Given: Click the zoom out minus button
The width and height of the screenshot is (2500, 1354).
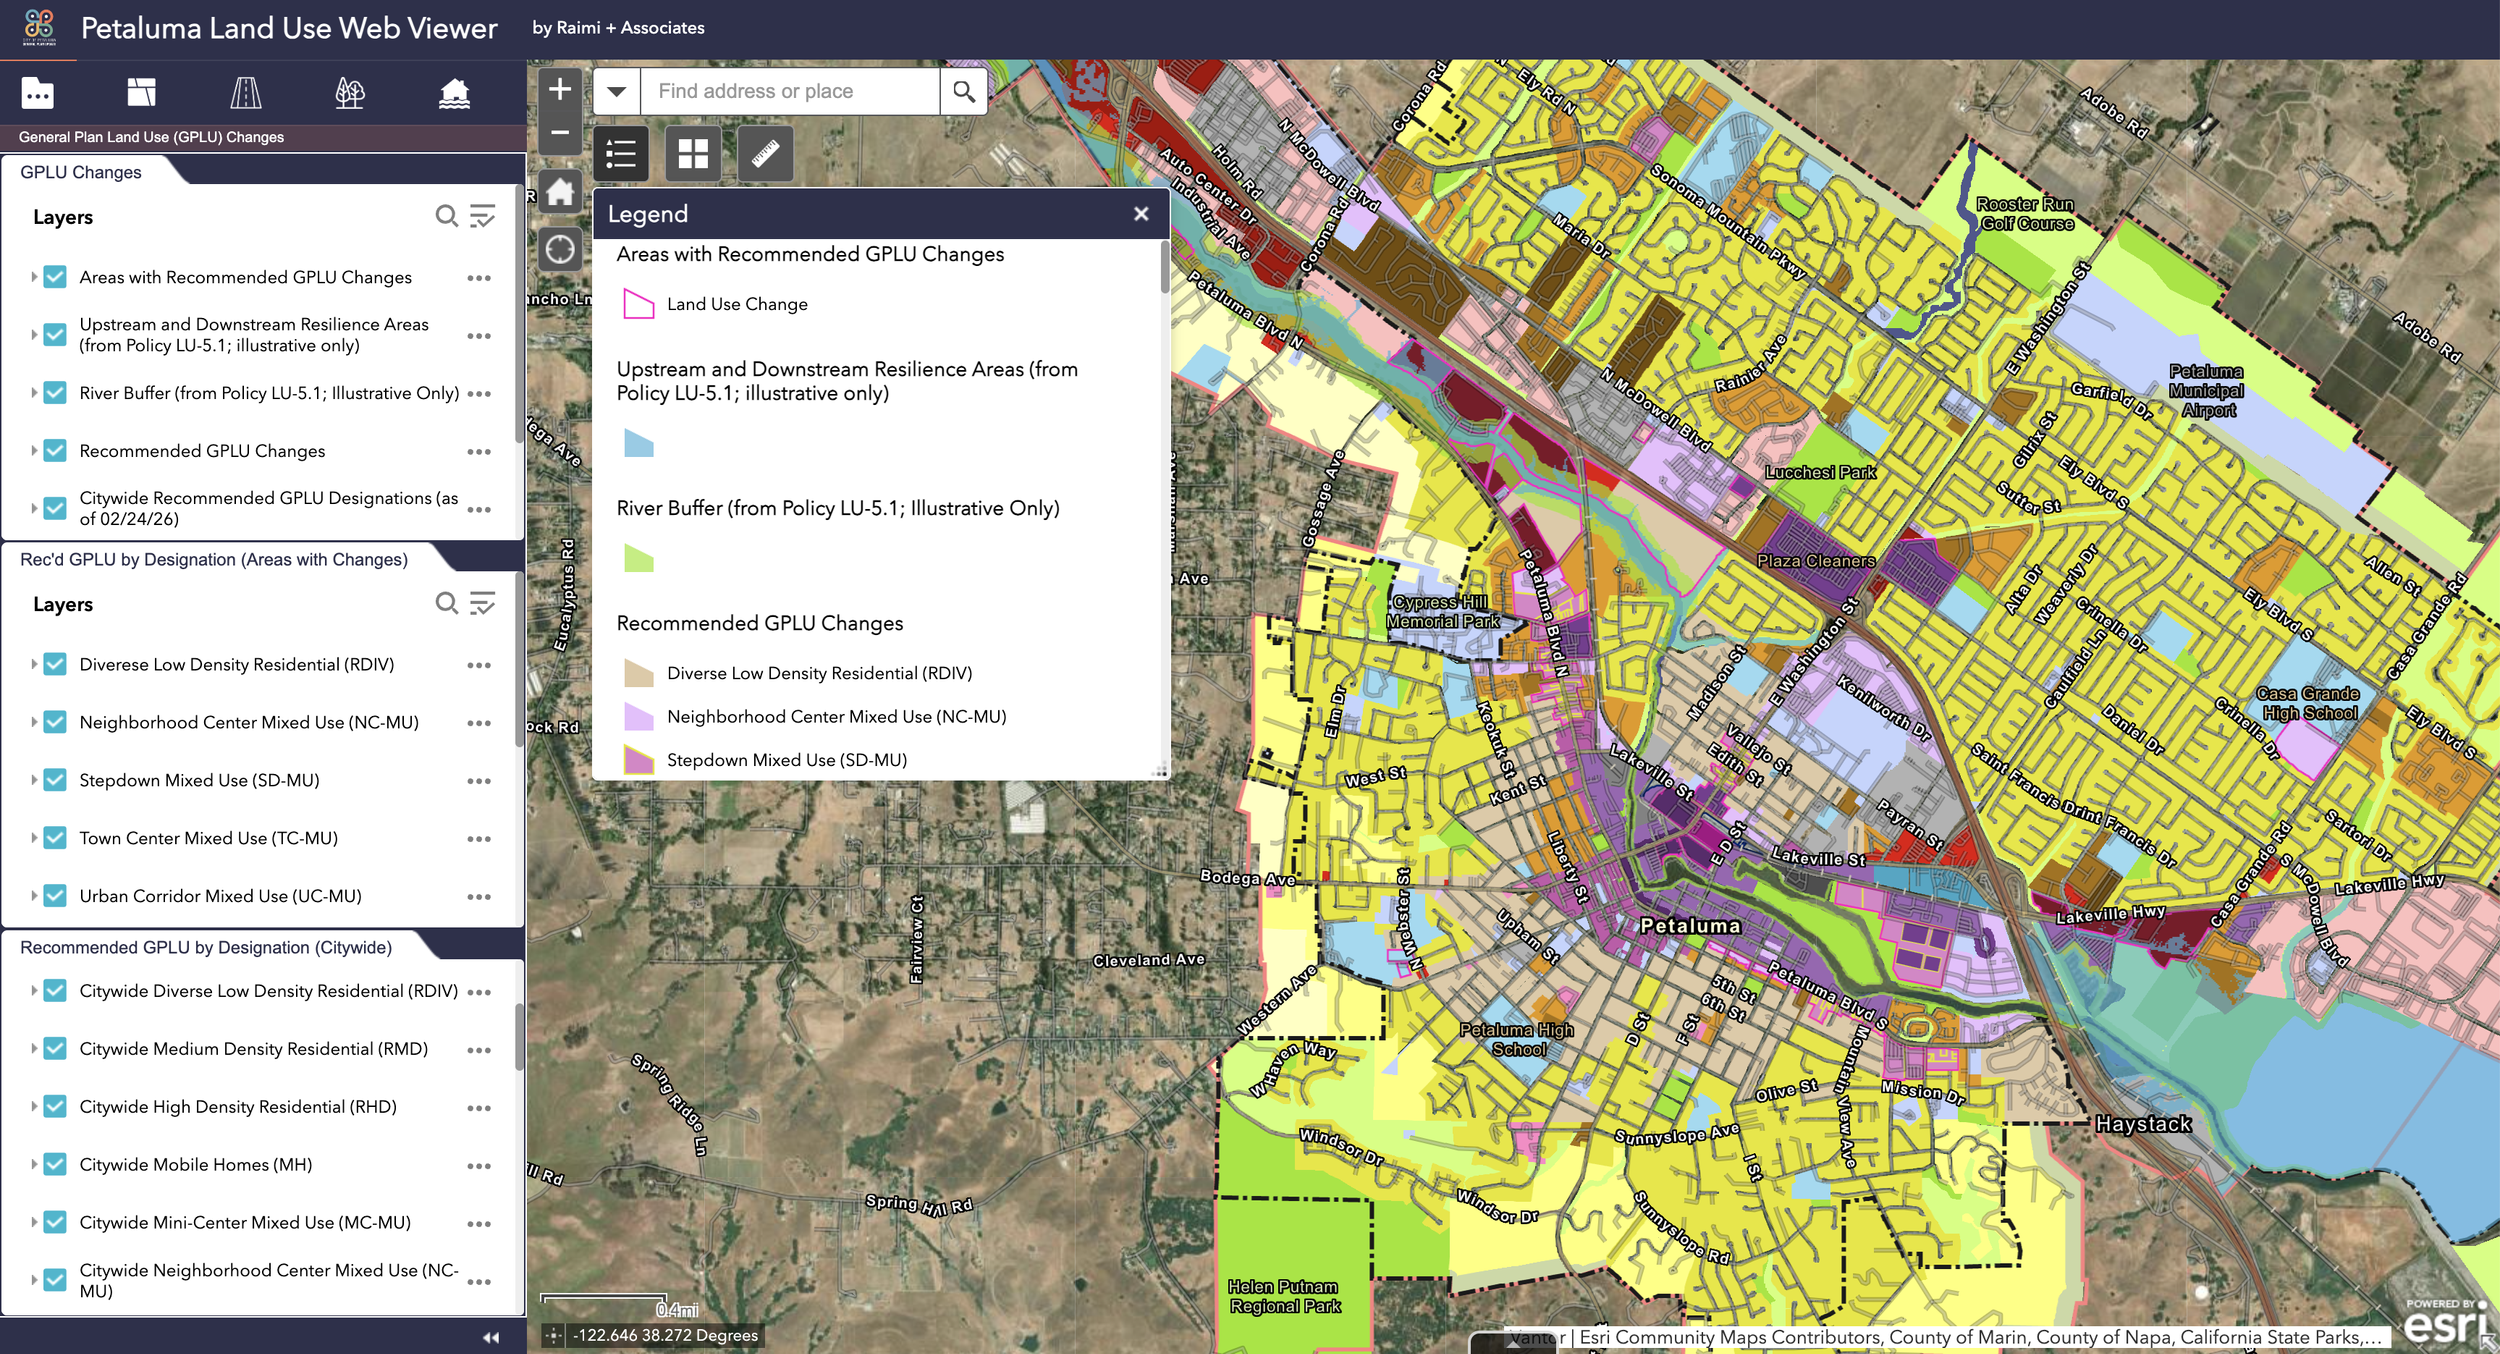Looking at the screenshot, I should (560, 132).
